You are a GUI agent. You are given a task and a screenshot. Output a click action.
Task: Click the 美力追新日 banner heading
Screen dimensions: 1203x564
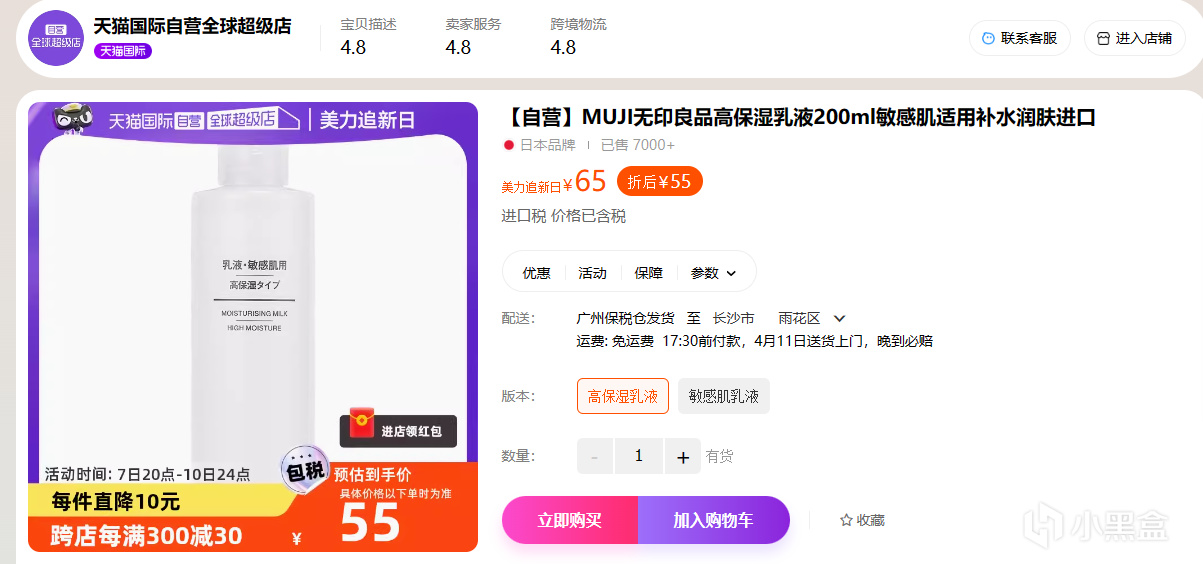click(366, 121)
